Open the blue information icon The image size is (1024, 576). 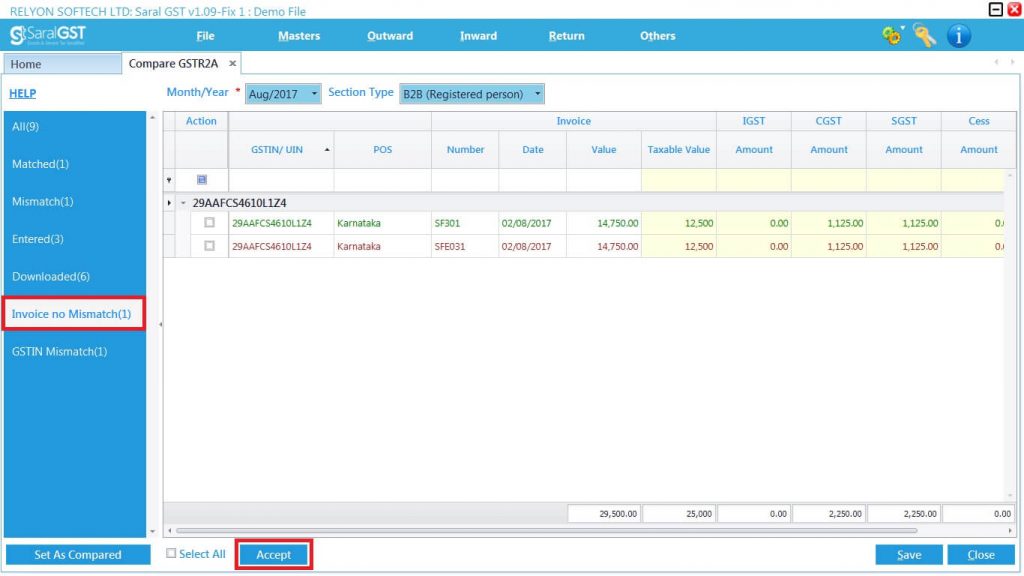point(959,35)
